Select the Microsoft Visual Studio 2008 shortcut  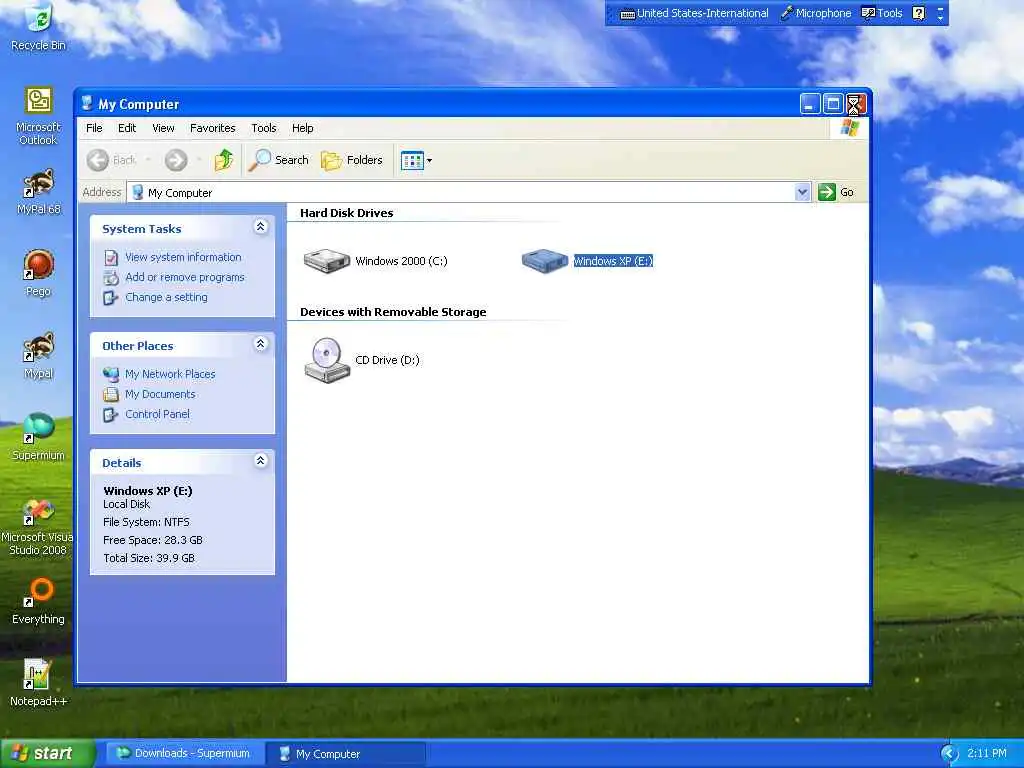[37, 526]
